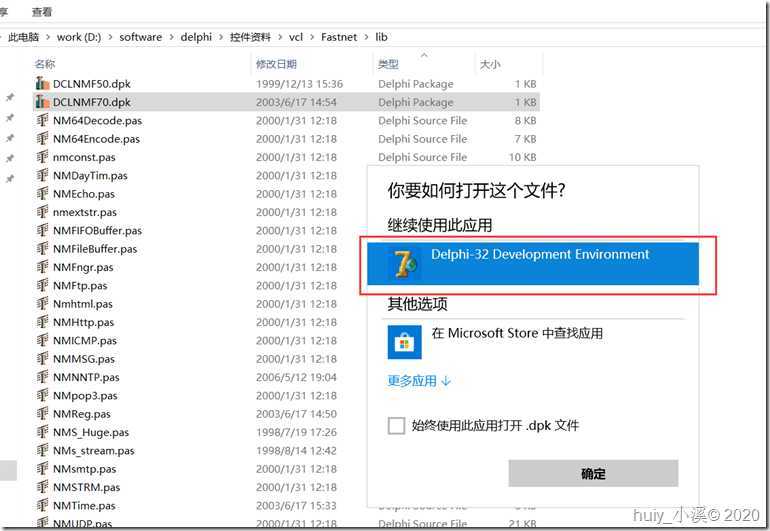The width and height of the screenshot is (770, 531).
Task: Select the NMUDP.pas file name
Action: [x=82, y=524]
